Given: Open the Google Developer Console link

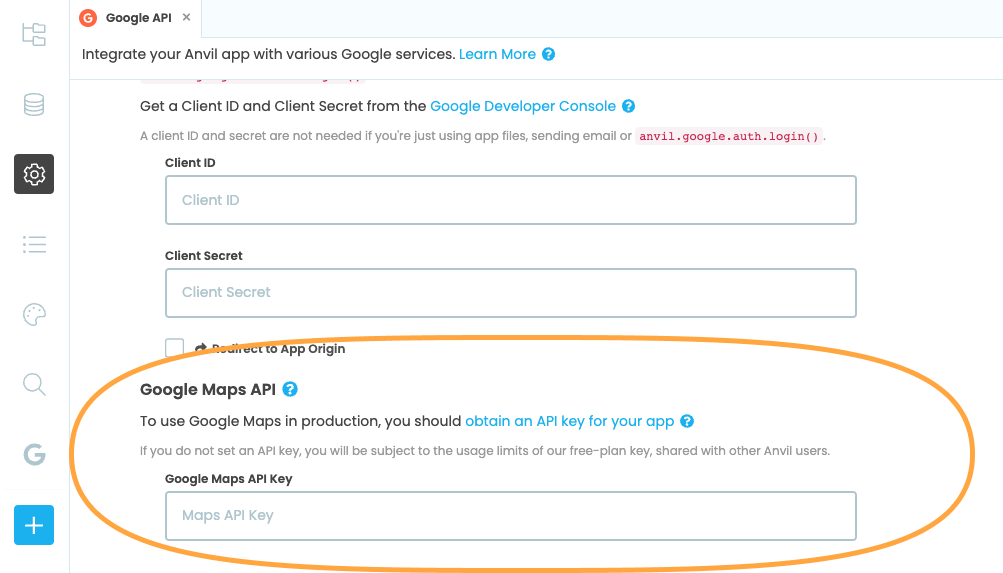Looking at the screenshot, I should coord(523,106).
